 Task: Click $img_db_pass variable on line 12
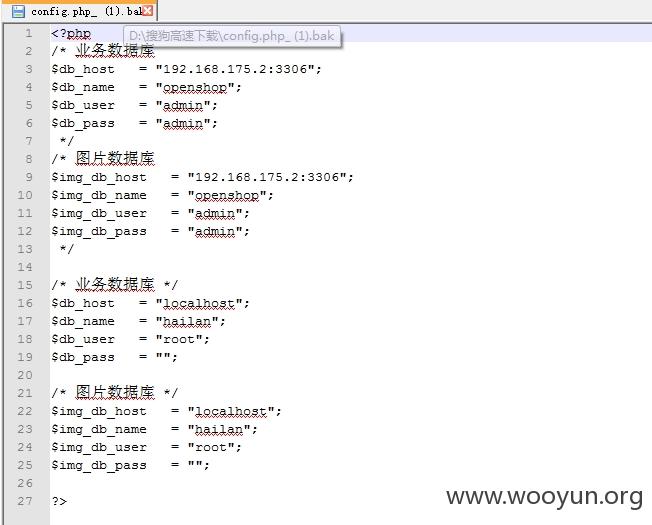[x=99, y=232]
